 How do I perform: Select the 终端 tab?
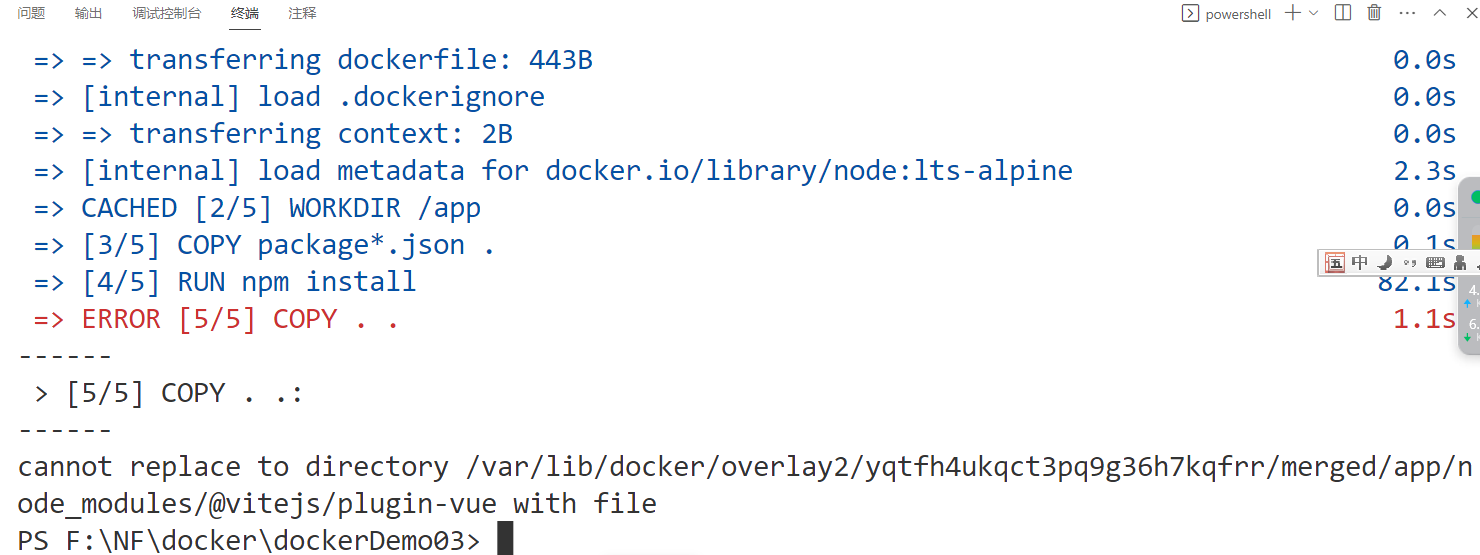coord(244,13)
